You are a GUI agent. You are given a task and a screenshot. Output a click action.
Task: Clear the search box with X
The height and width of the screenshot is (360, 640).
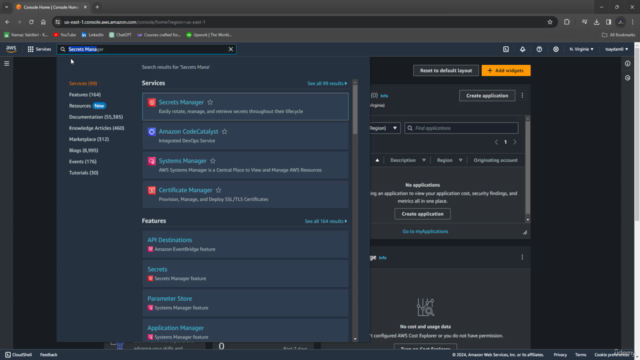(x=231, y=49)
